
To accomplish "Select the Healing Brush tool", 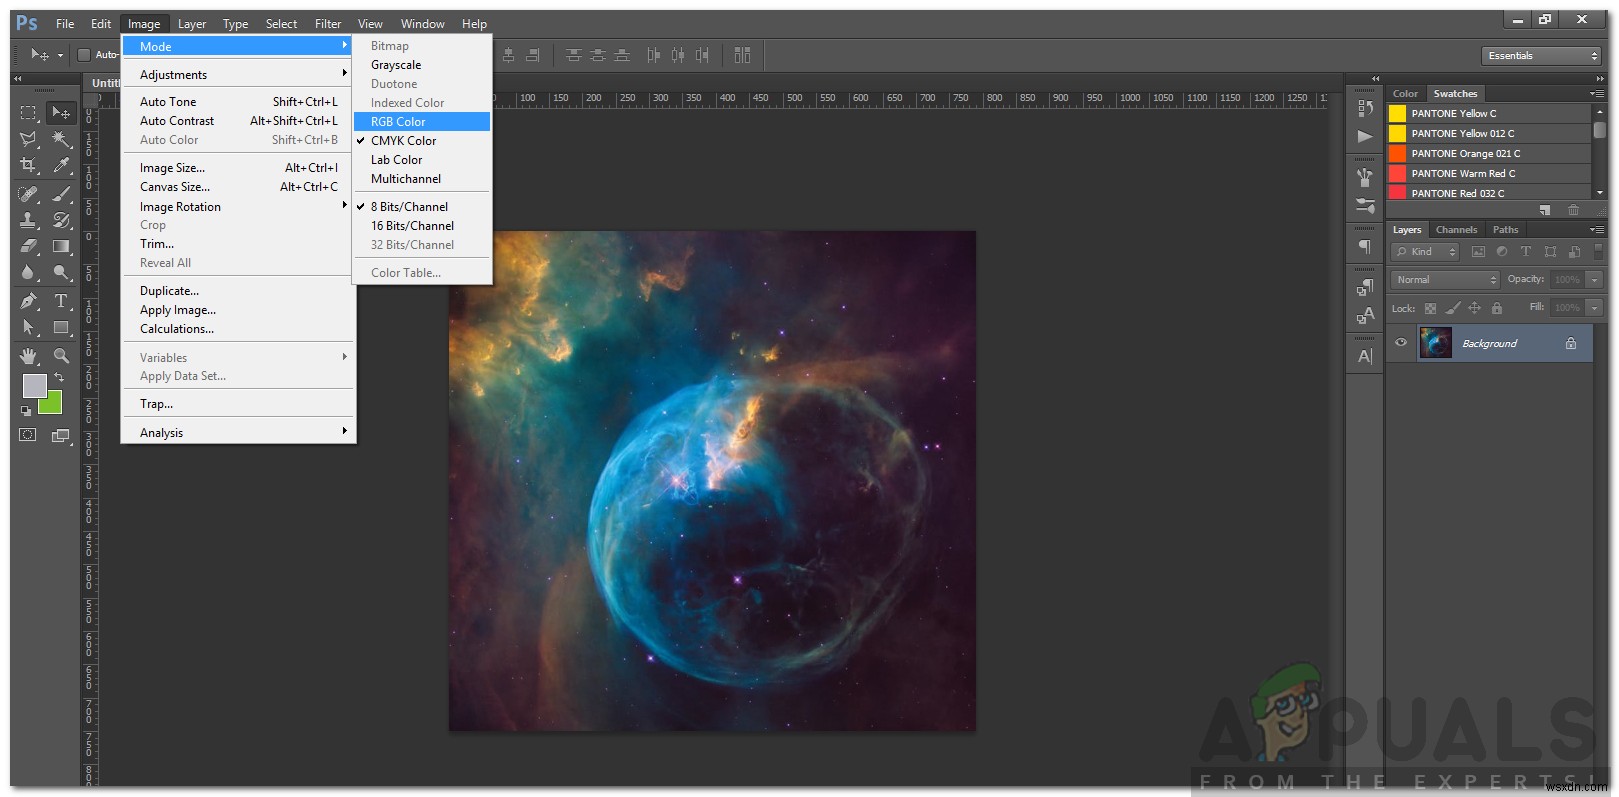I will 28,193.
